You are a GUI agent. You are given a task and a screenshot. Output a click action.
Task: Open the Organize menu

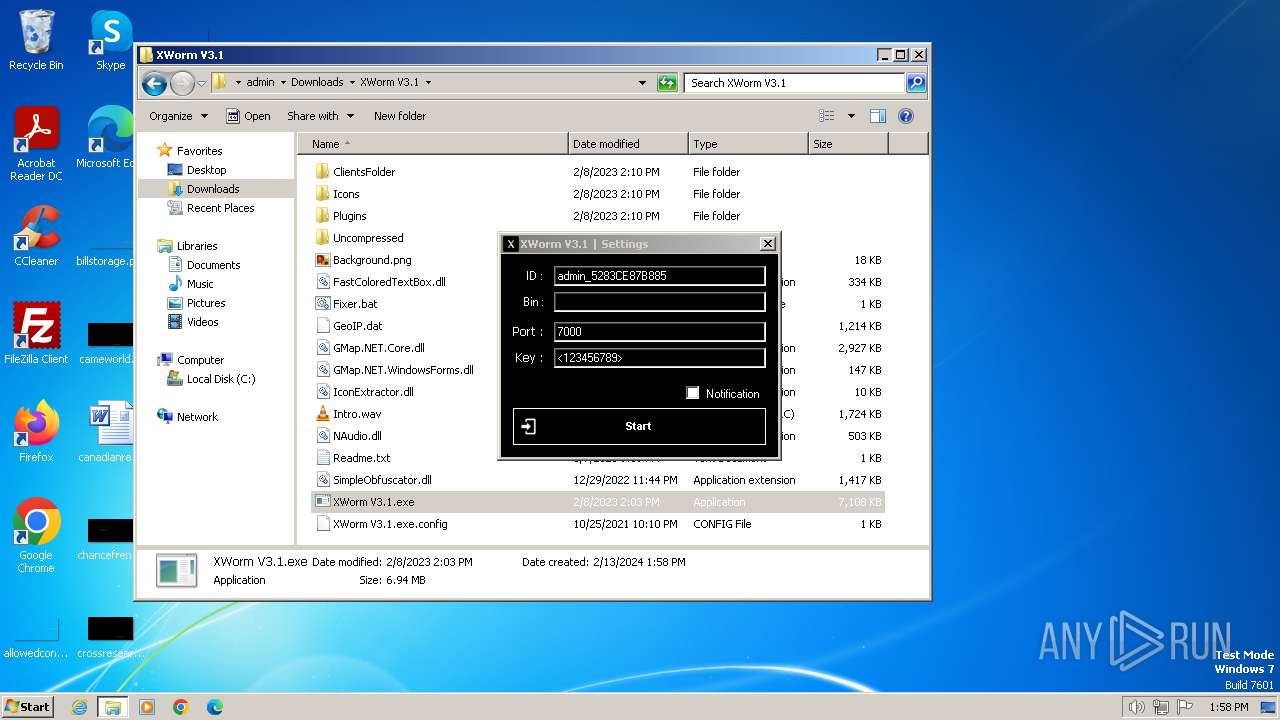click(x=178, y=116)
